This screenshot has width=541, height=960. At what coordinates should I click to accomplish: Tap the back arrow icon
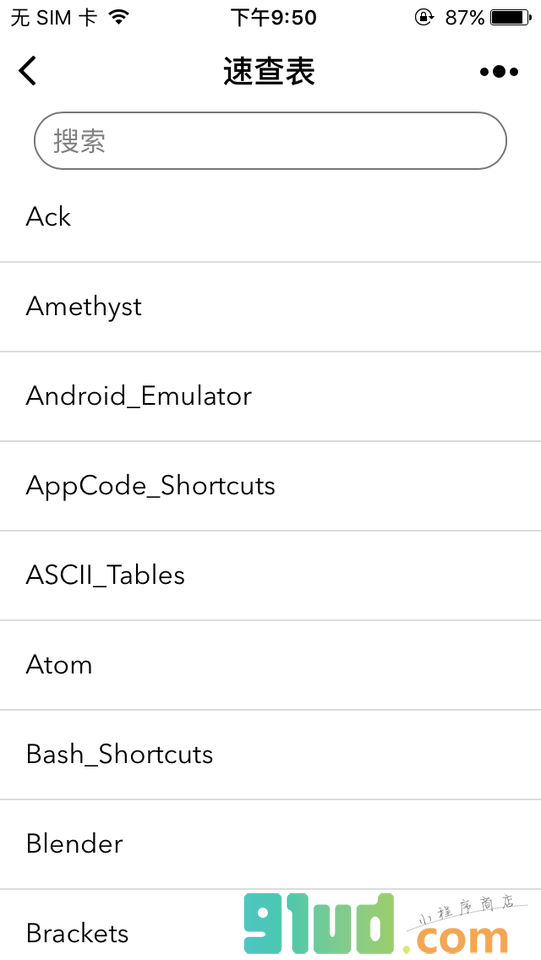pyautogui.click(x=28, y=71)
